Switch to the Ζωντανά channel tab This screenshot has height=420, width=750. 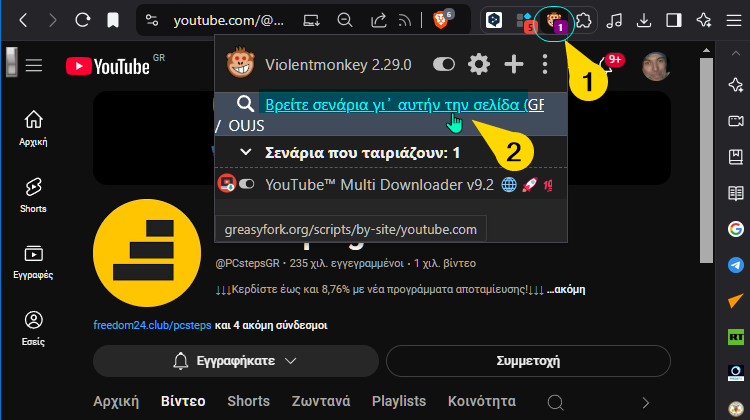point(321,401)
